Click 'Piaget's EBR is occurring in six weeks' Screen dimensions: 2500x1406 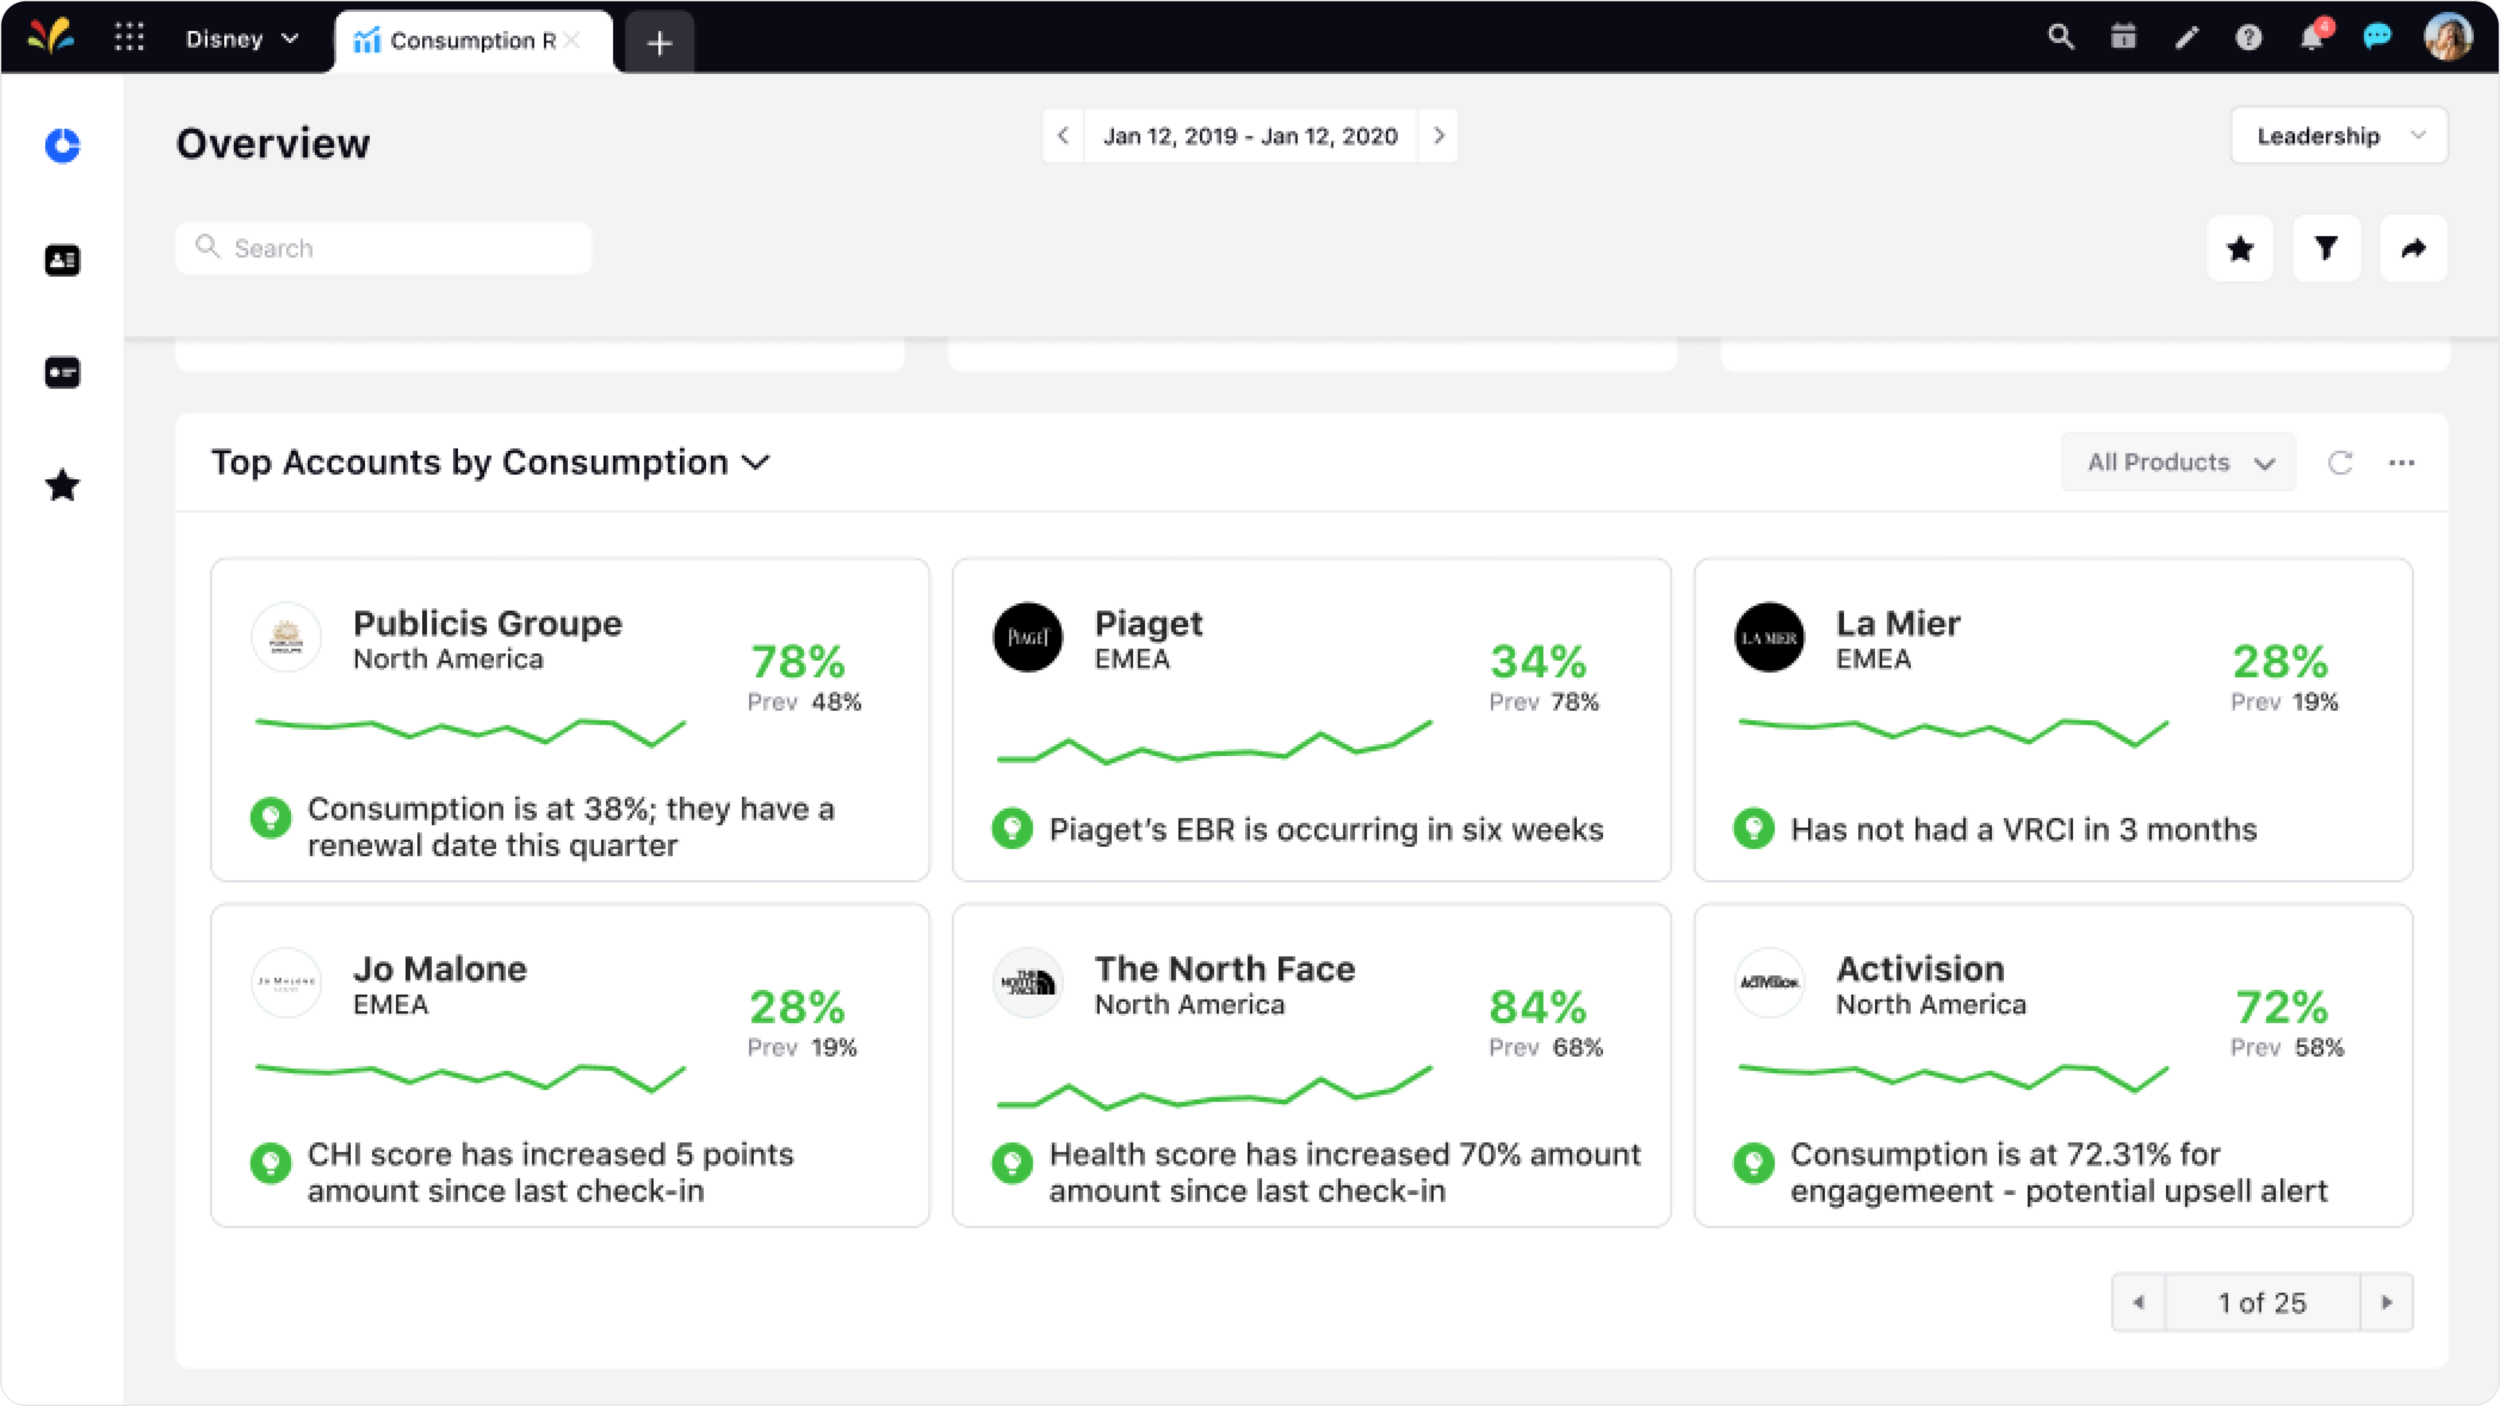coord(1326,829)
